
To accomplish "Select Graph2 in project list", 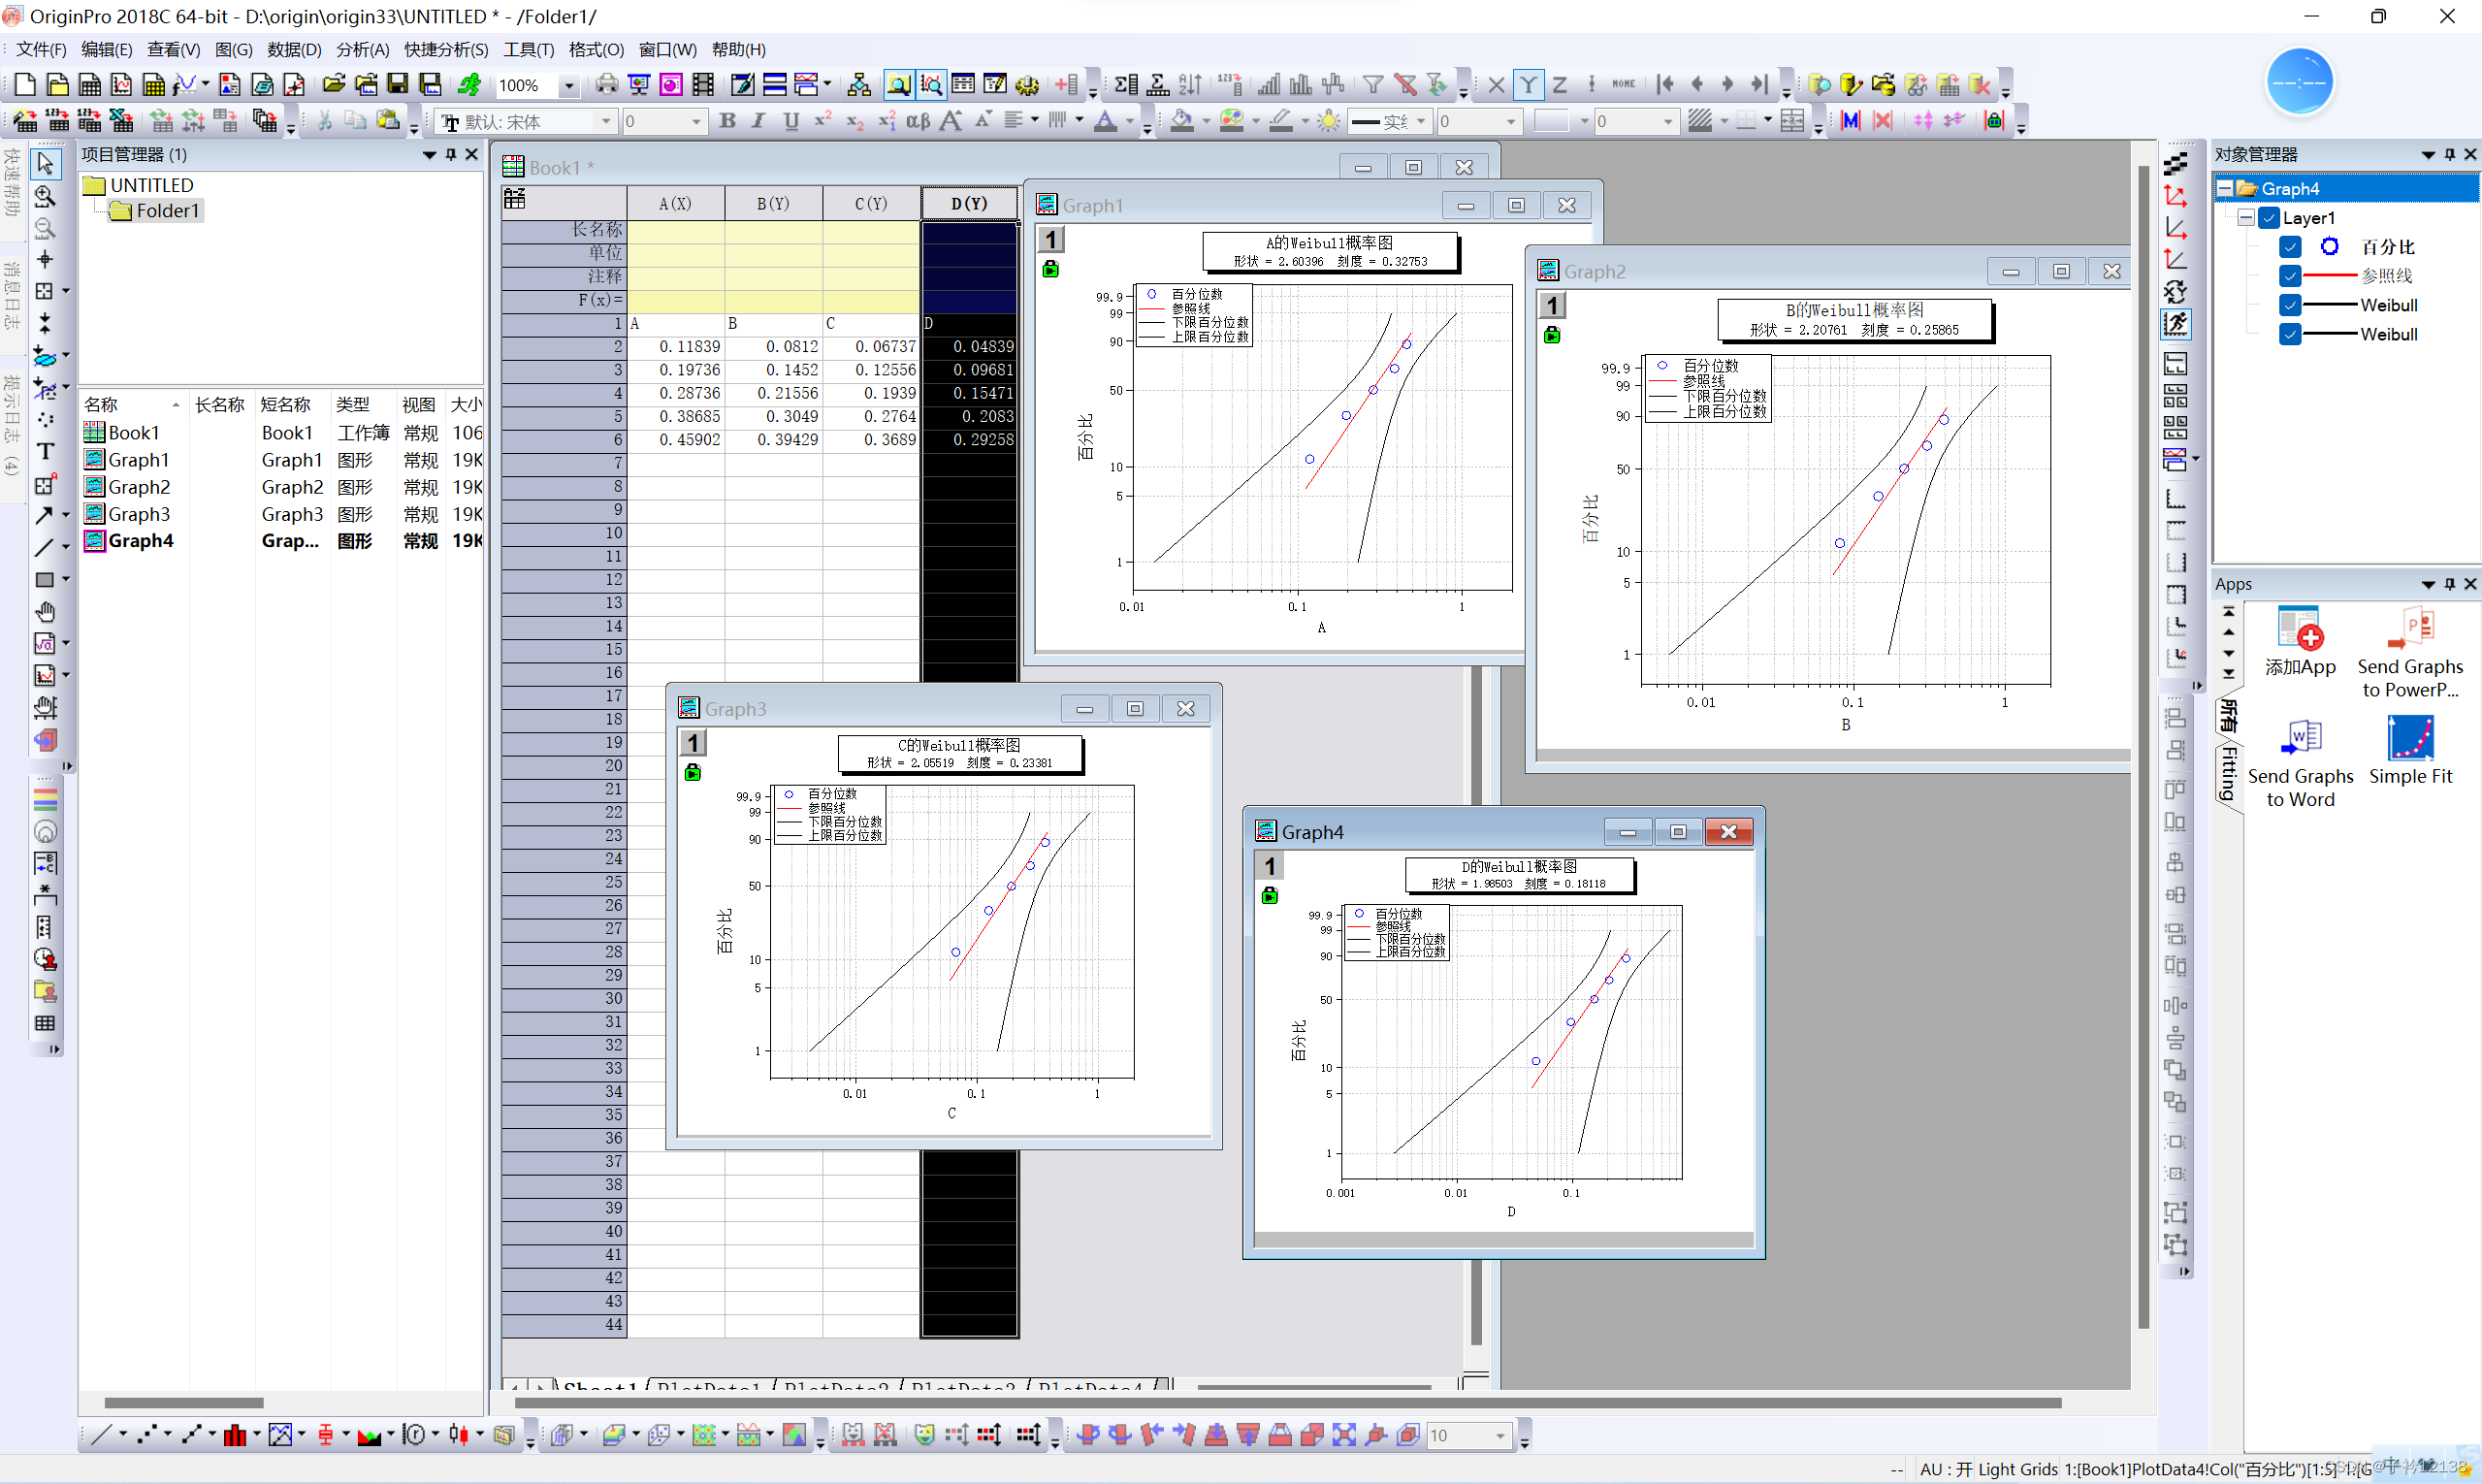I will (x=139, y=487).
